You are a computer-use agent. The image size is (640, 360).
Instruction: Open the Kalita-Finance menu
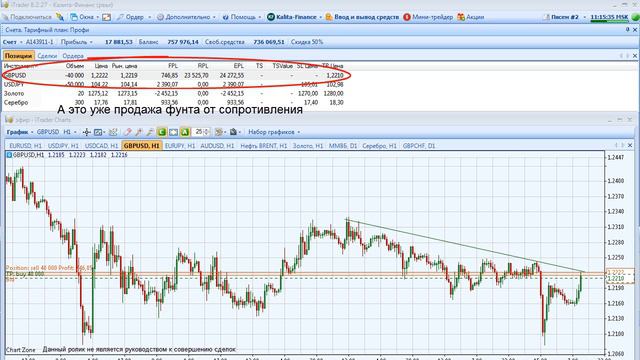[x=294, y=17]
